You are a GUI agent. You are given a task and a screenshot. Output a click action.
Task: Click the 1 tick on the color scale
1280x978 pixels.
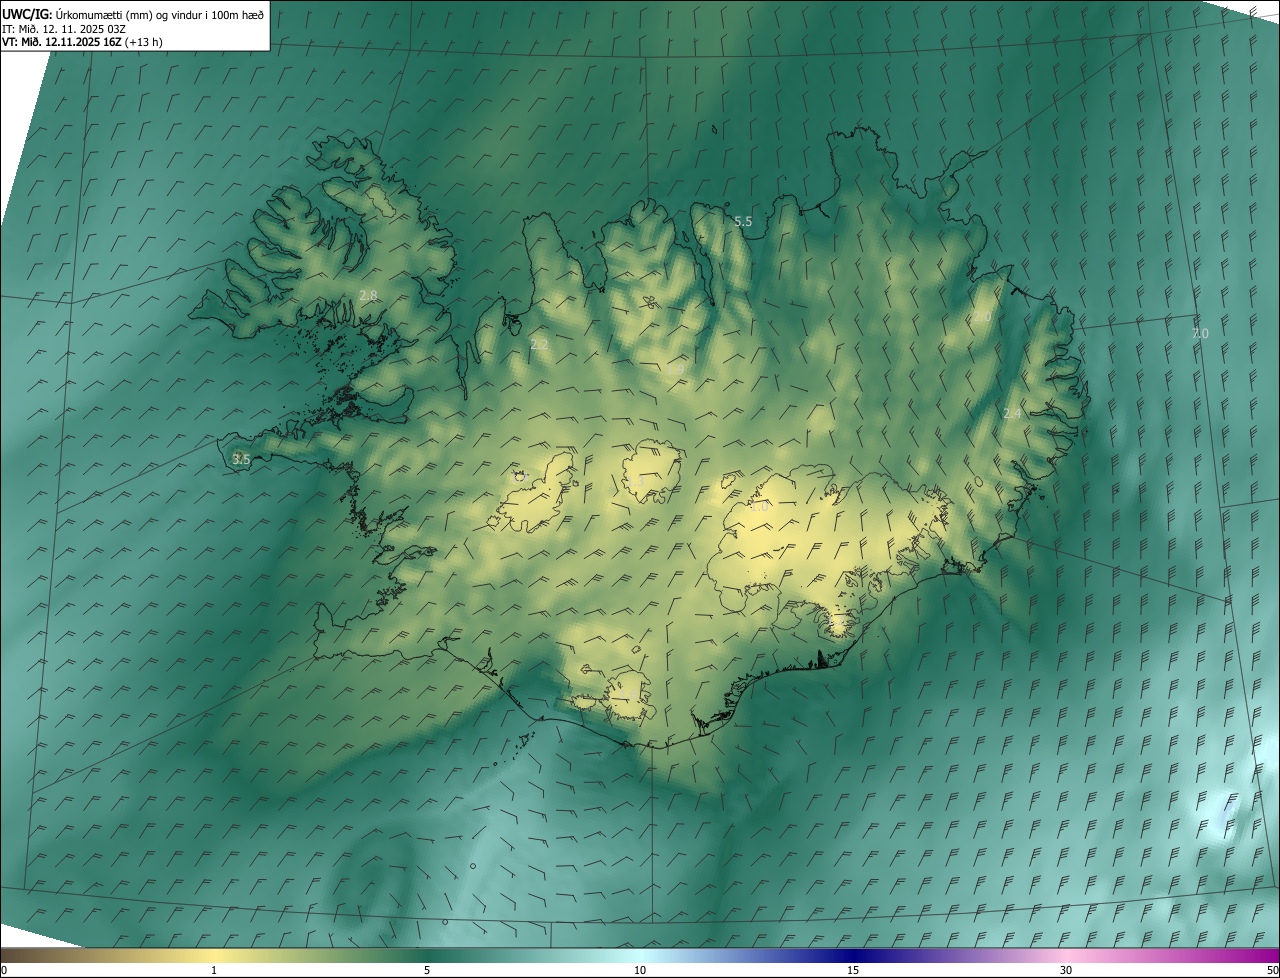point(214,970)
